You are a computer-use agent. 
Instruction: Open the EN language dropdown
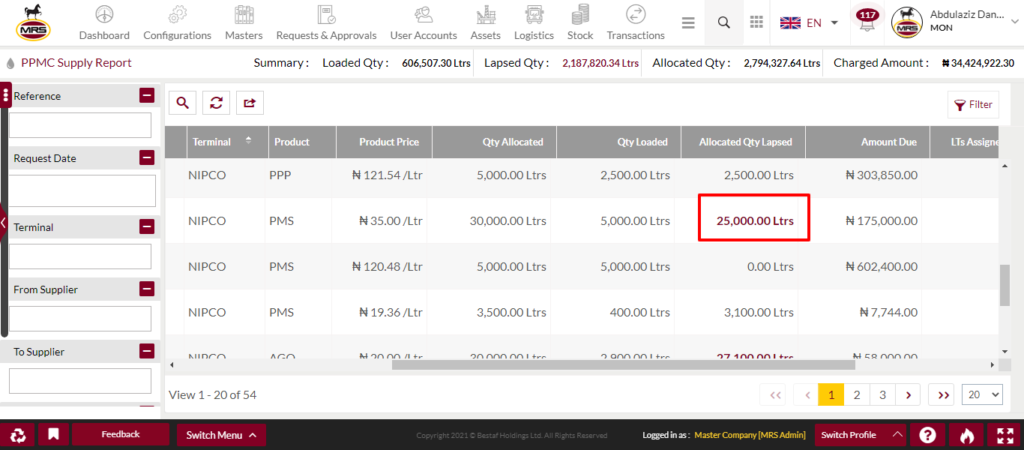point(809,23)
